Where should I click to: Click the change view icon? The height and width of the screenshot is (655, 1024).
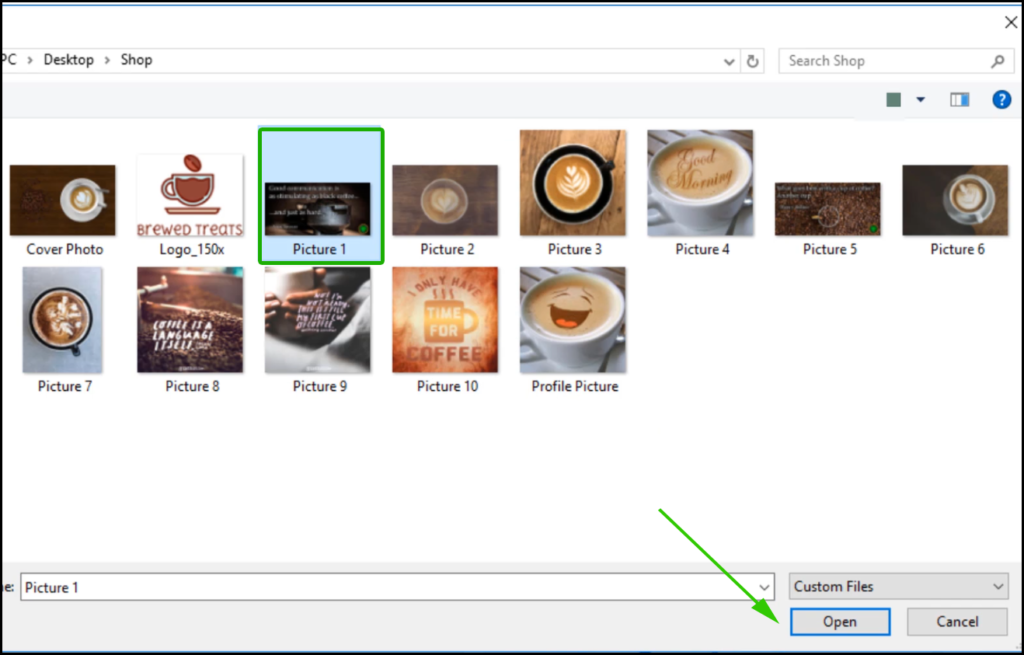(893, 99)
